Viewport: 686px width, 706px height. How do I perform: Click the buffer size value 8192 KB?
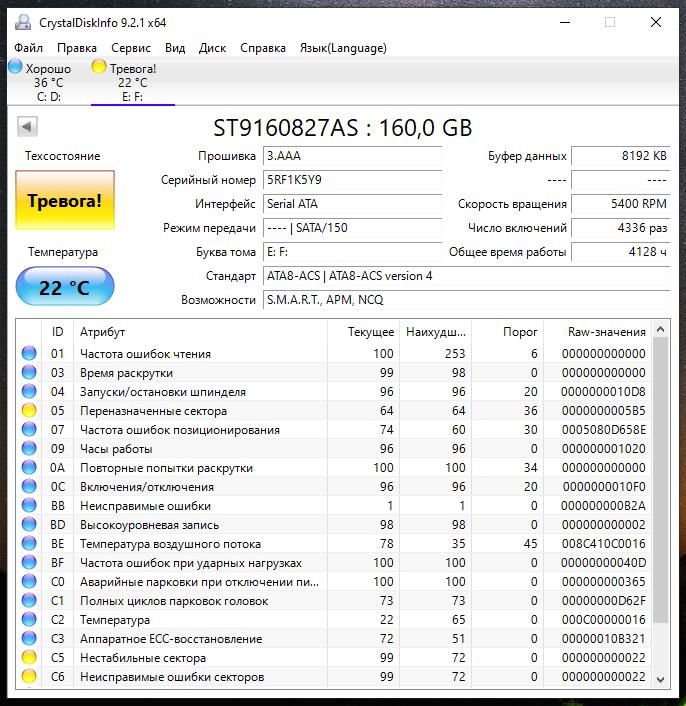[x=621, y=156]
